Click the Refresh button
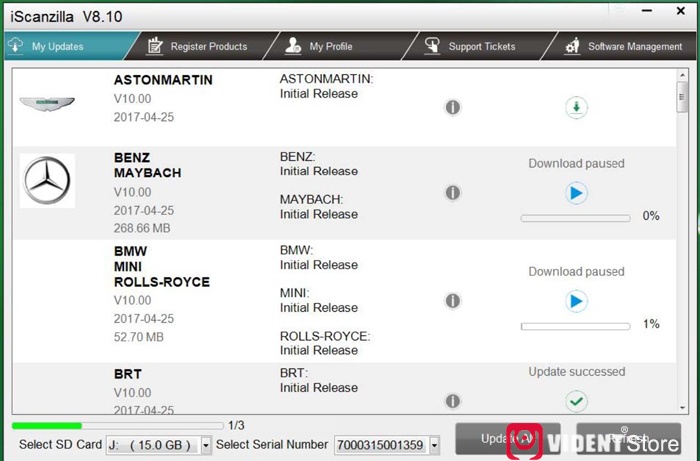700x461 pixels. [629, 439]
